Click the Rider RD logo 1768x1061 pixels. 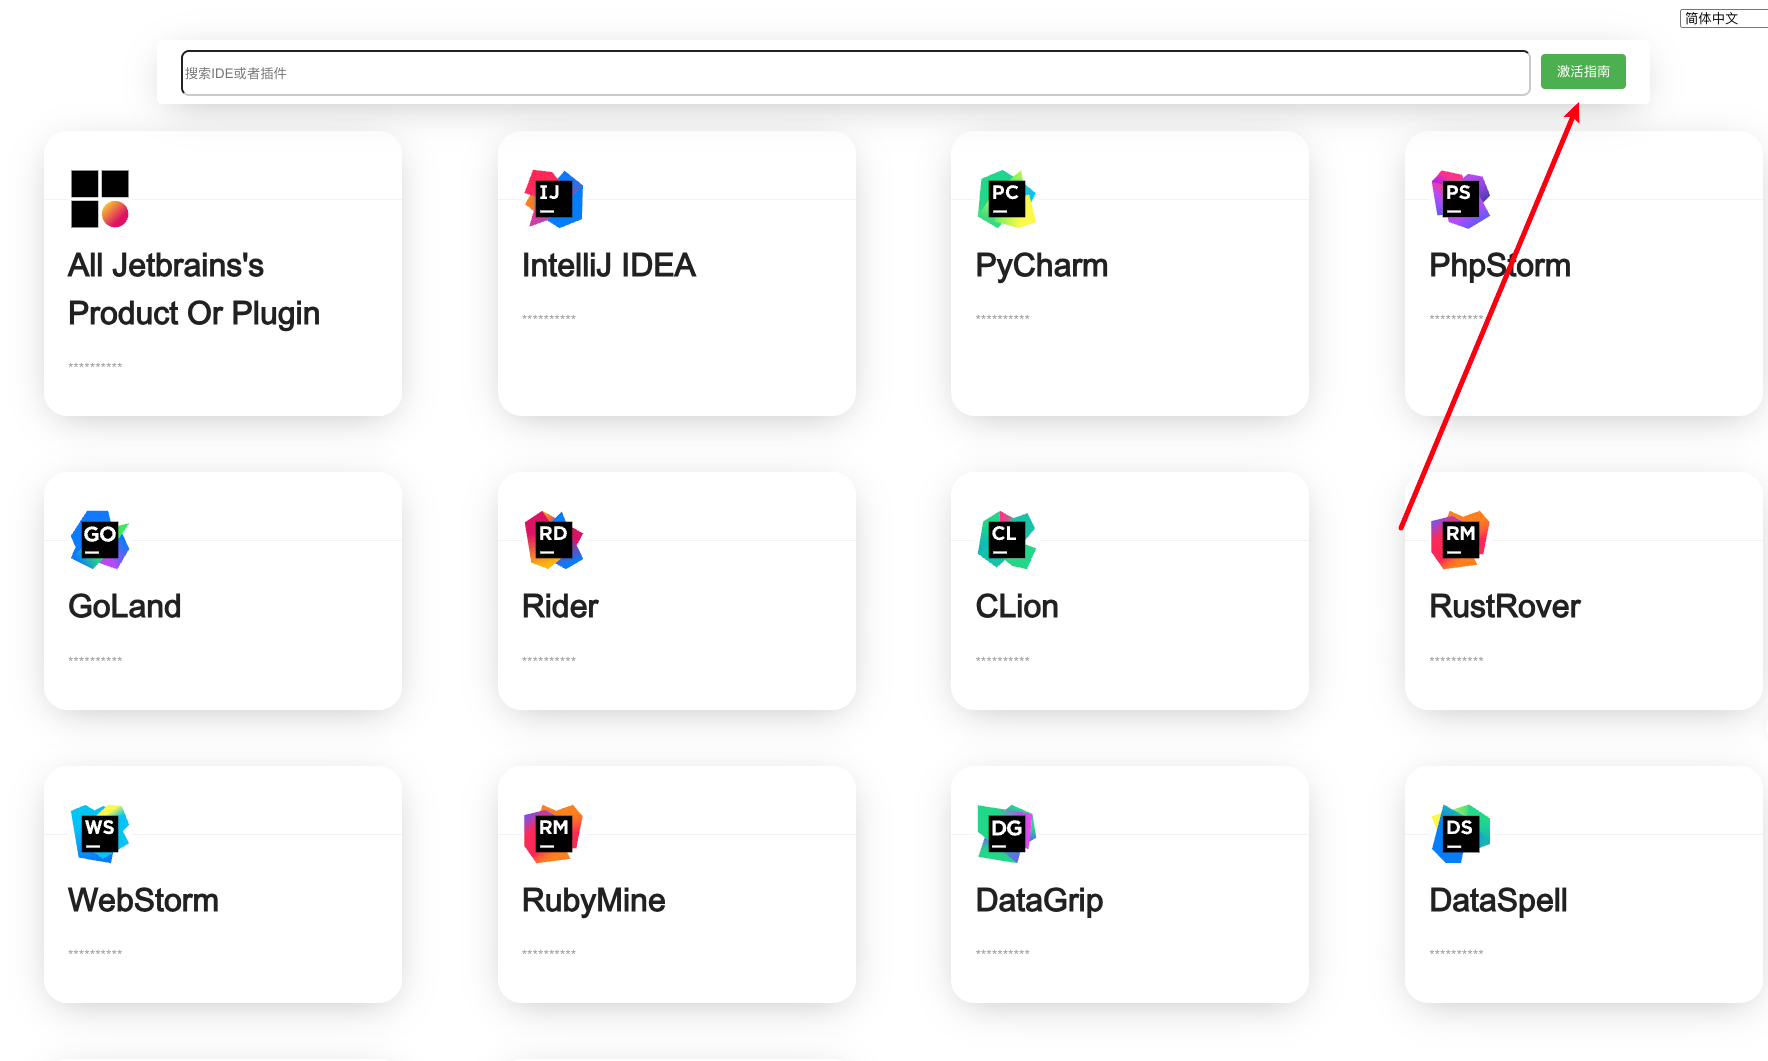pos(554,540)
